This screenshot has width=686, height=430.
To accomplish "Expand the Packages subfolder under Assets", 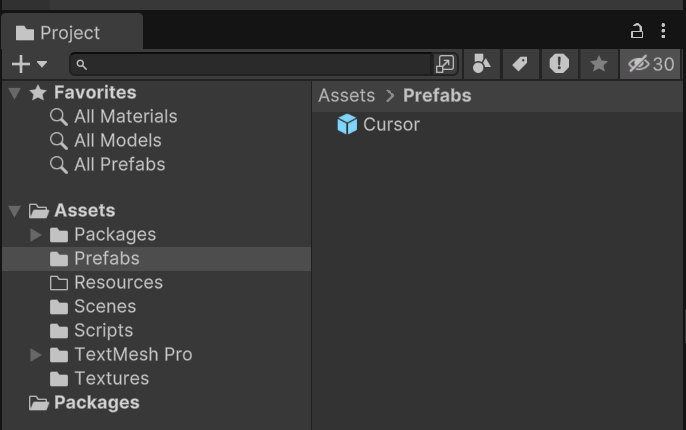I will pyautogui.click(x=35, y=235).
